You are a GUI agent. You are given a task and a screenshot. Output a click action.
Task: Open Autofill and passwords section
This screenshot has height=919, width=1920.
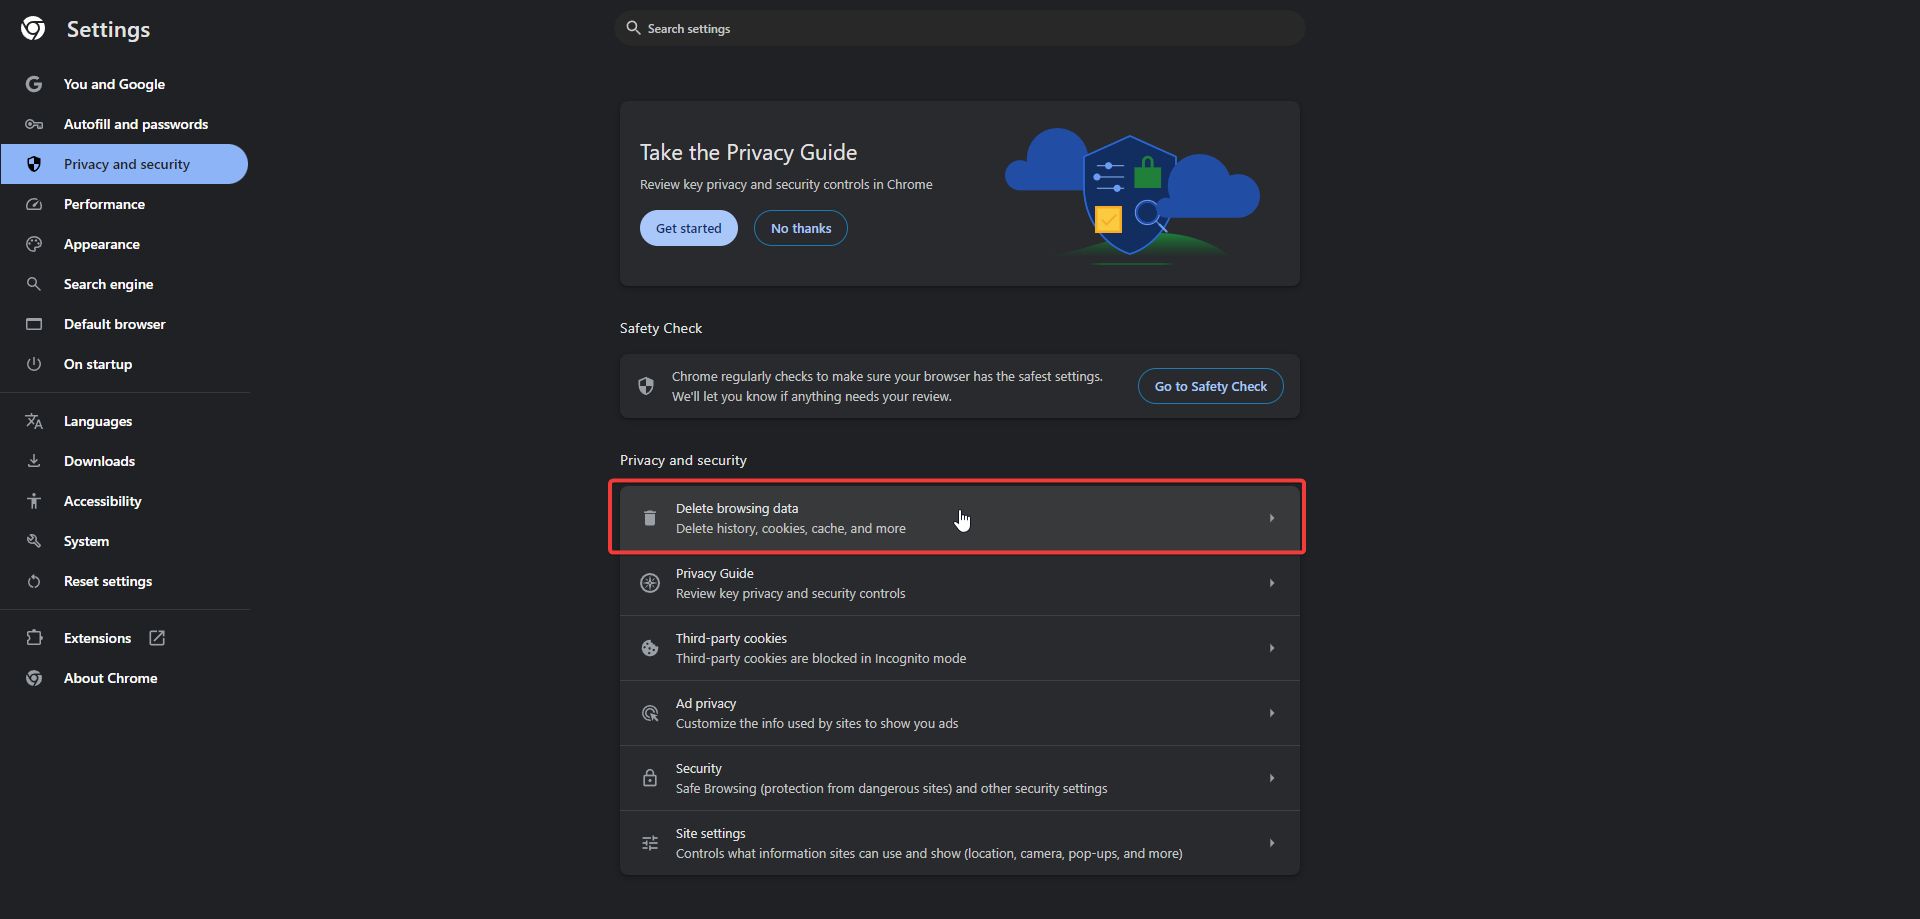click(x=124, y=124)
